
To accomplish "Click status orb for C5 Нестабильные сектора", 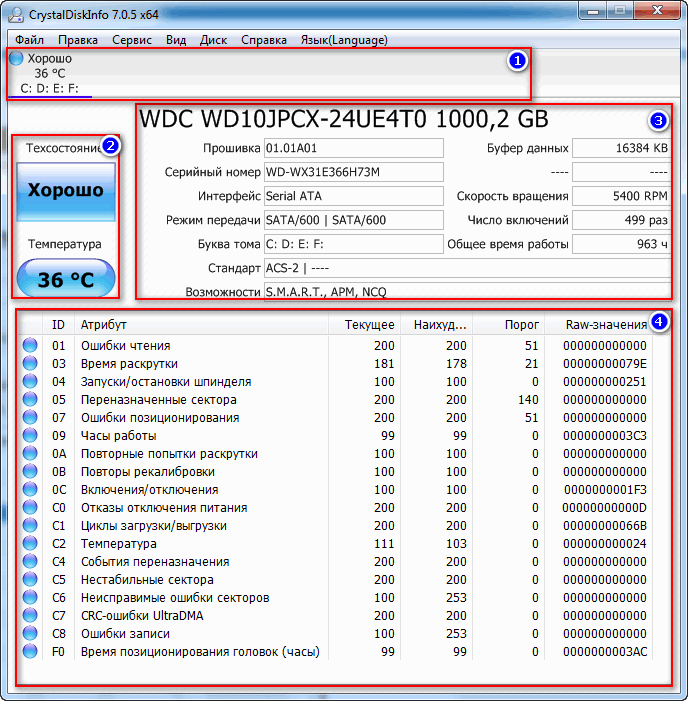I will 30,579.
